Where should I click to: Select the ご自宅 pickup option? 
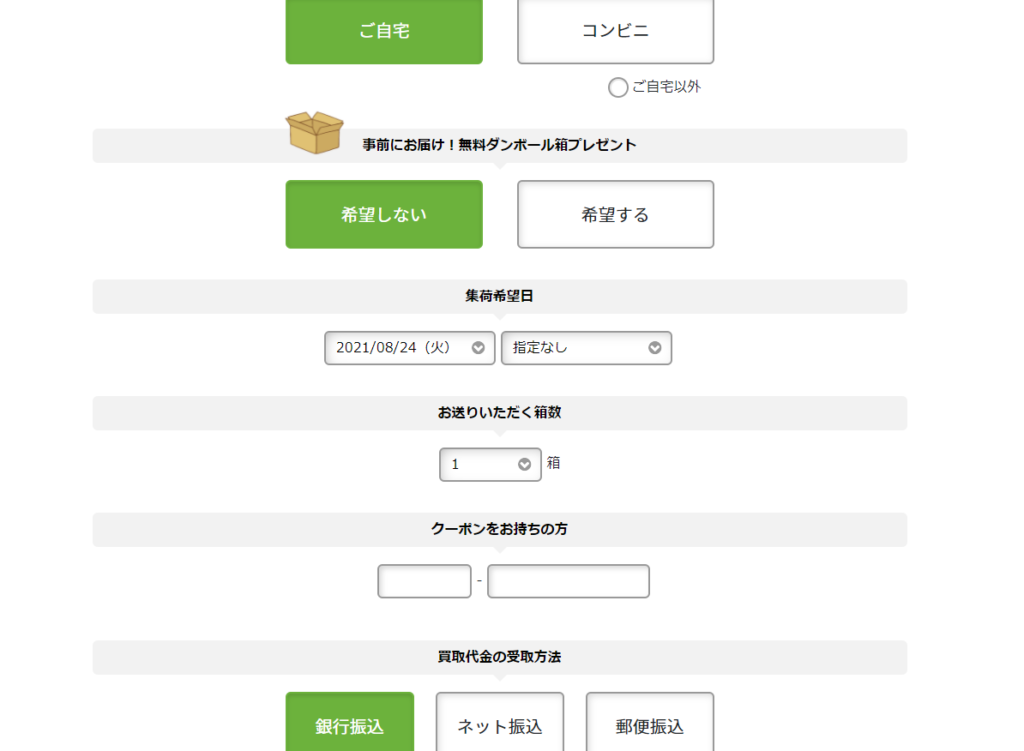384,31
